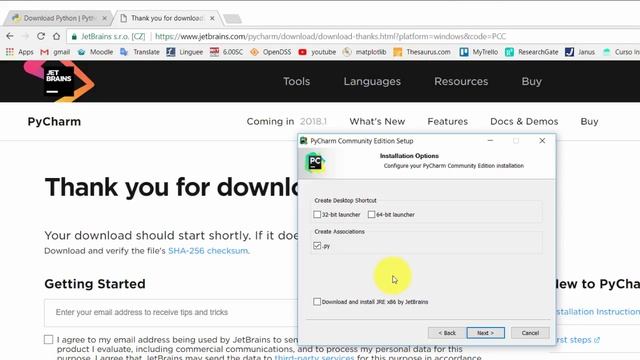Open the matplotlib bookmark
640x360 pixels.
click(x=364, y=52)
